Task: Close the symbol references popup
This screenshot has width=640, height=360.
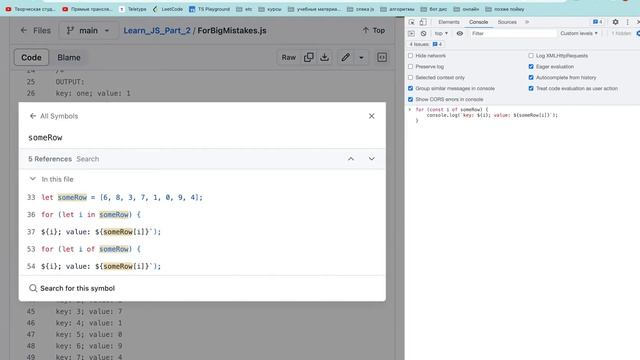Action: (x=371, y=116)
